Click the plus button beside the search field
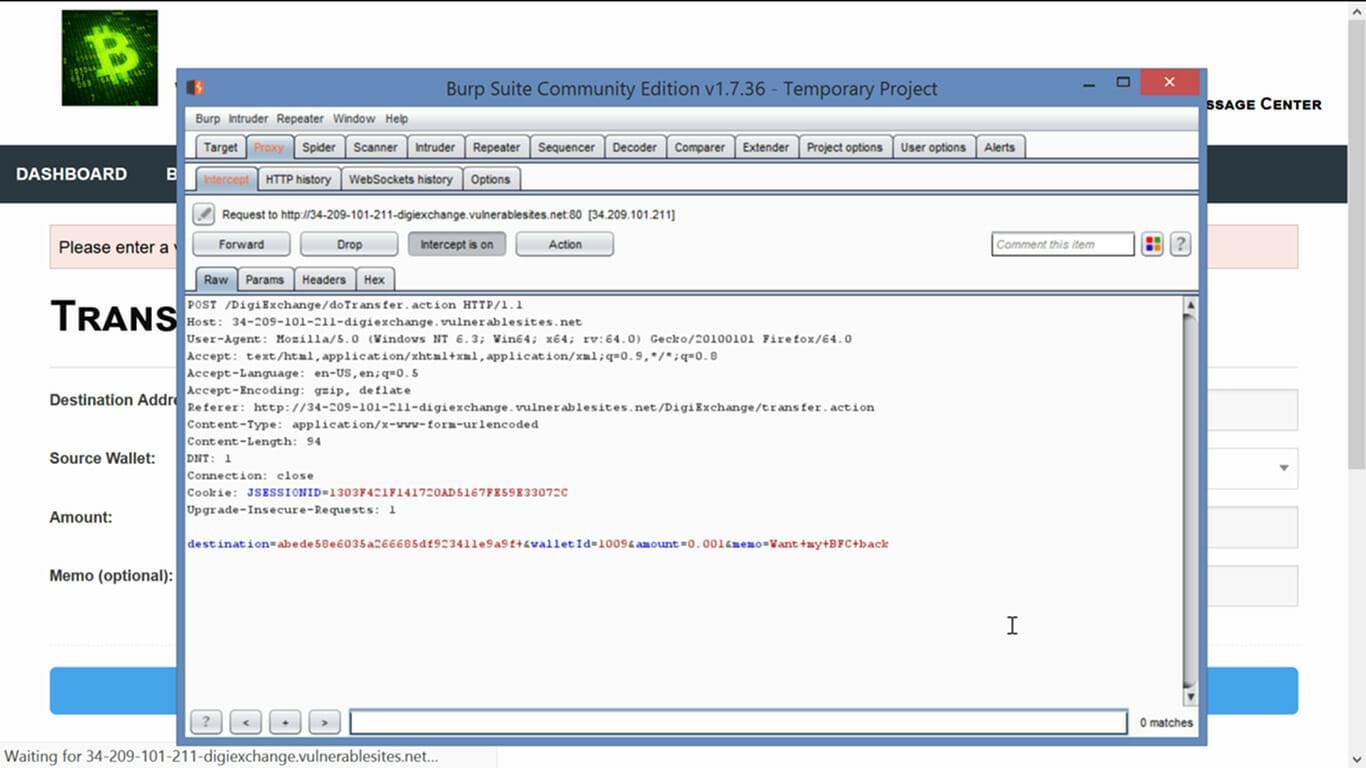 285,721
